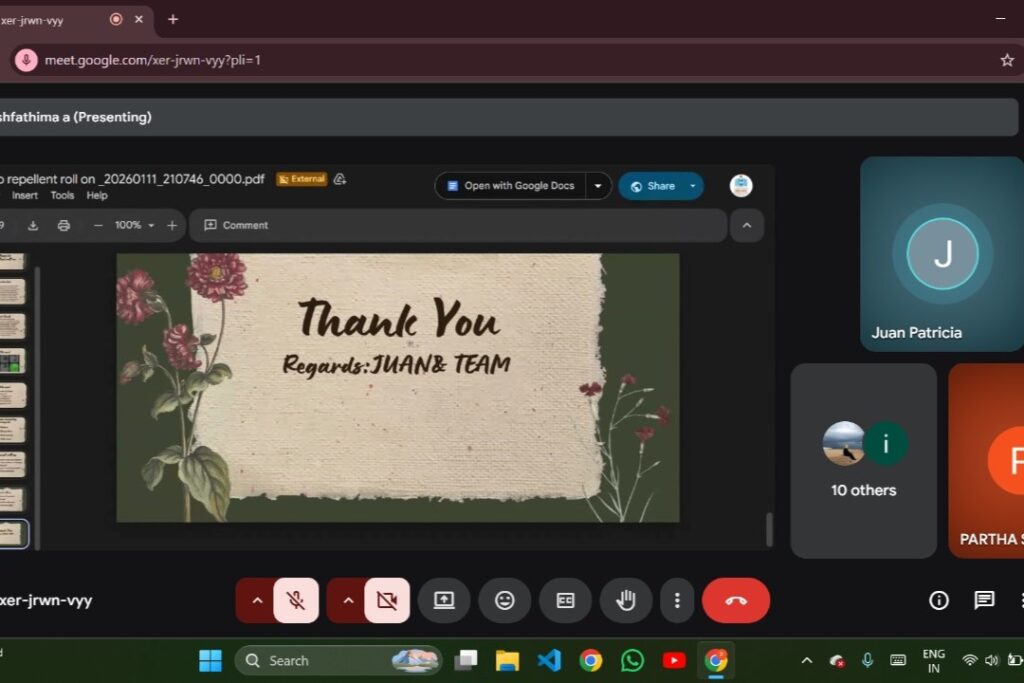The image size is (1024, 683).
Task: Turn on the camera in call controls
Action: 387,600
